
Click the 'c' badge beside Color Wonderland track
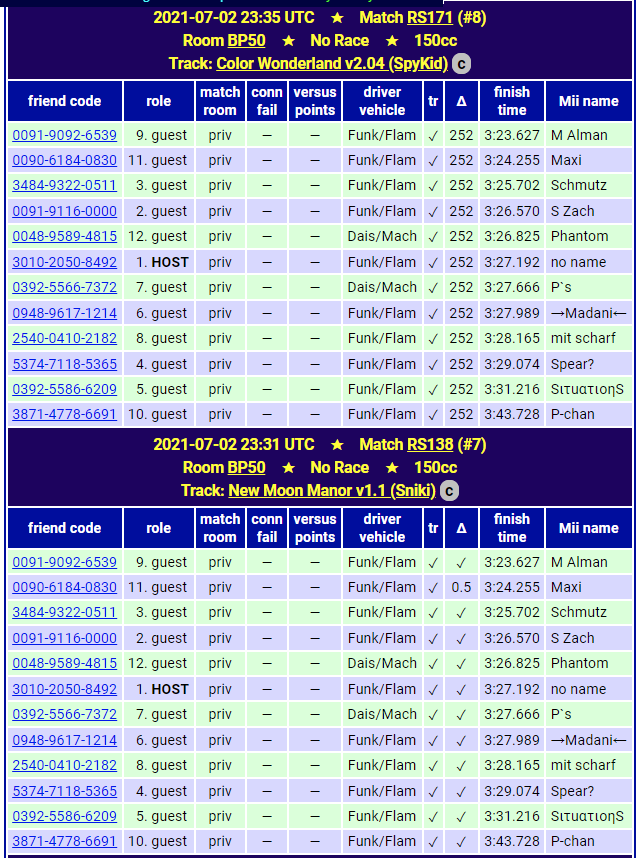point(461,64)
